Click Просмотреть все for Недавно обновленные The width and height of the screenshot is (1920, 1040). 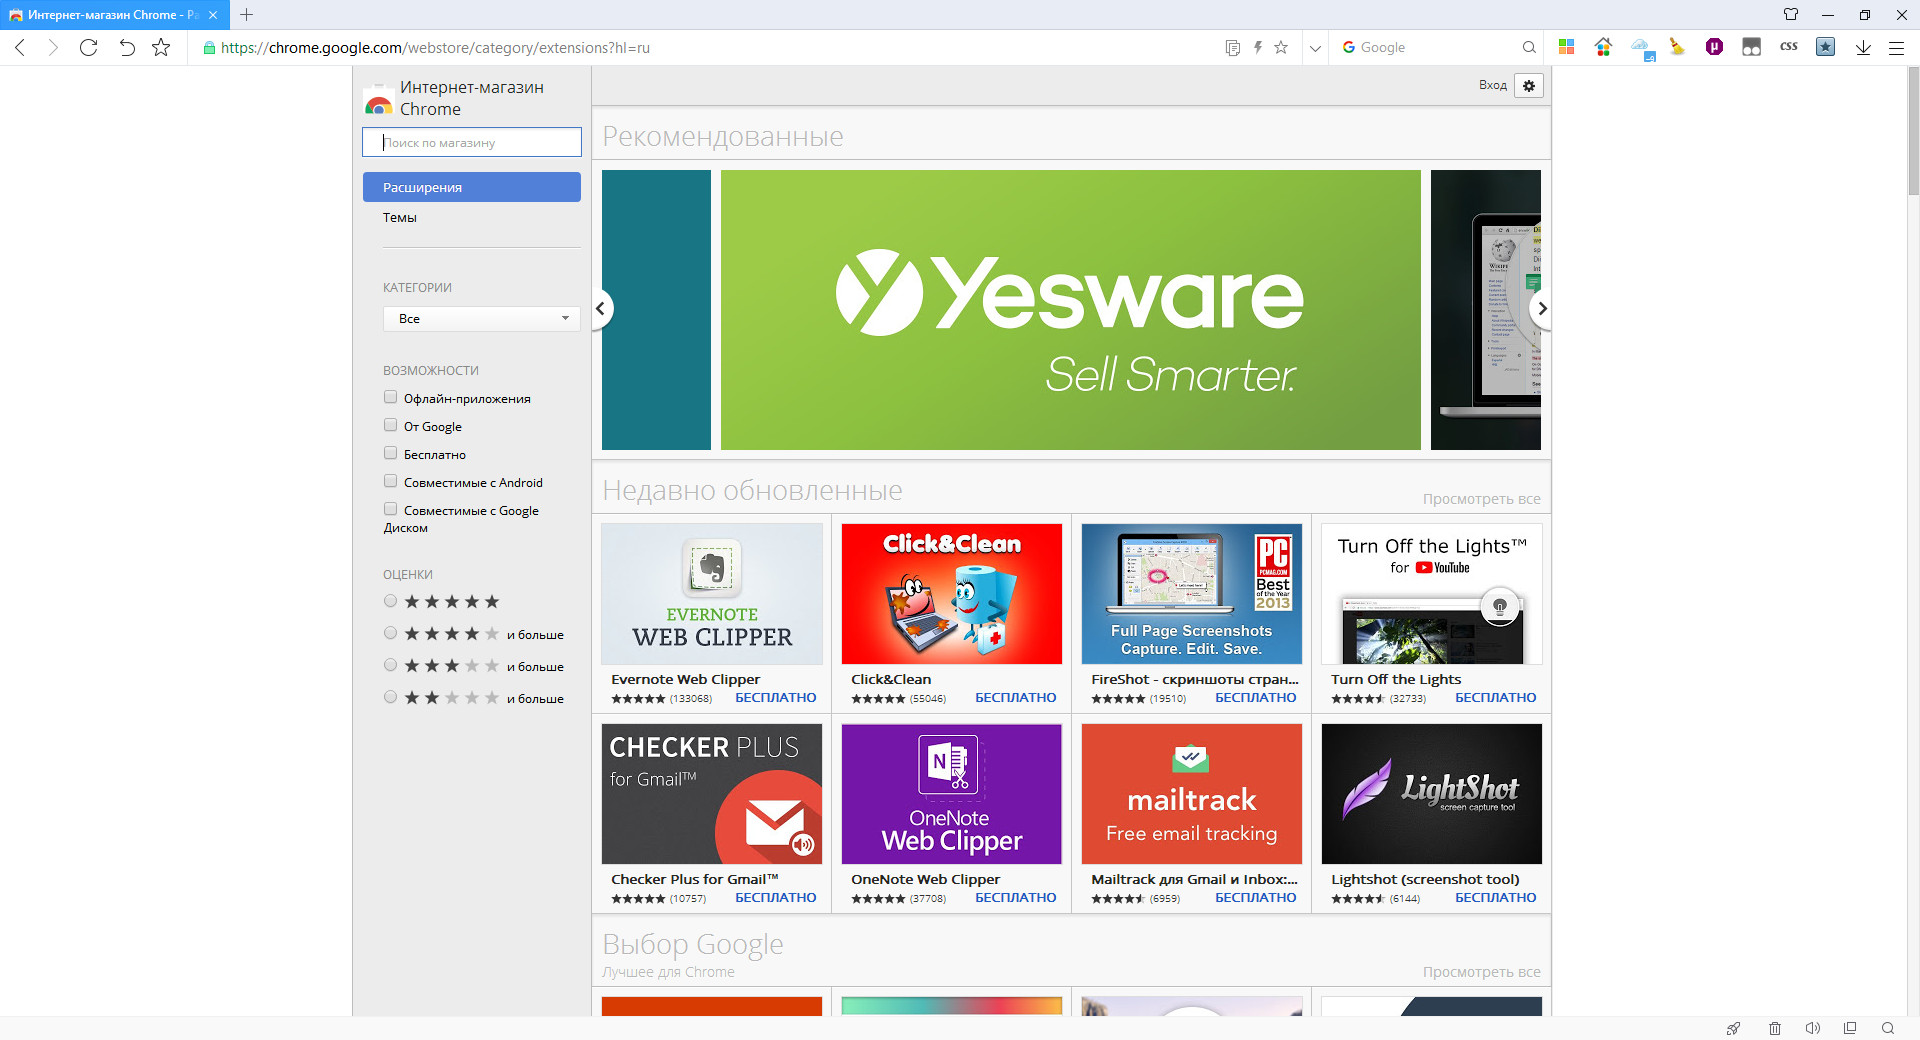click(1481, 499)
